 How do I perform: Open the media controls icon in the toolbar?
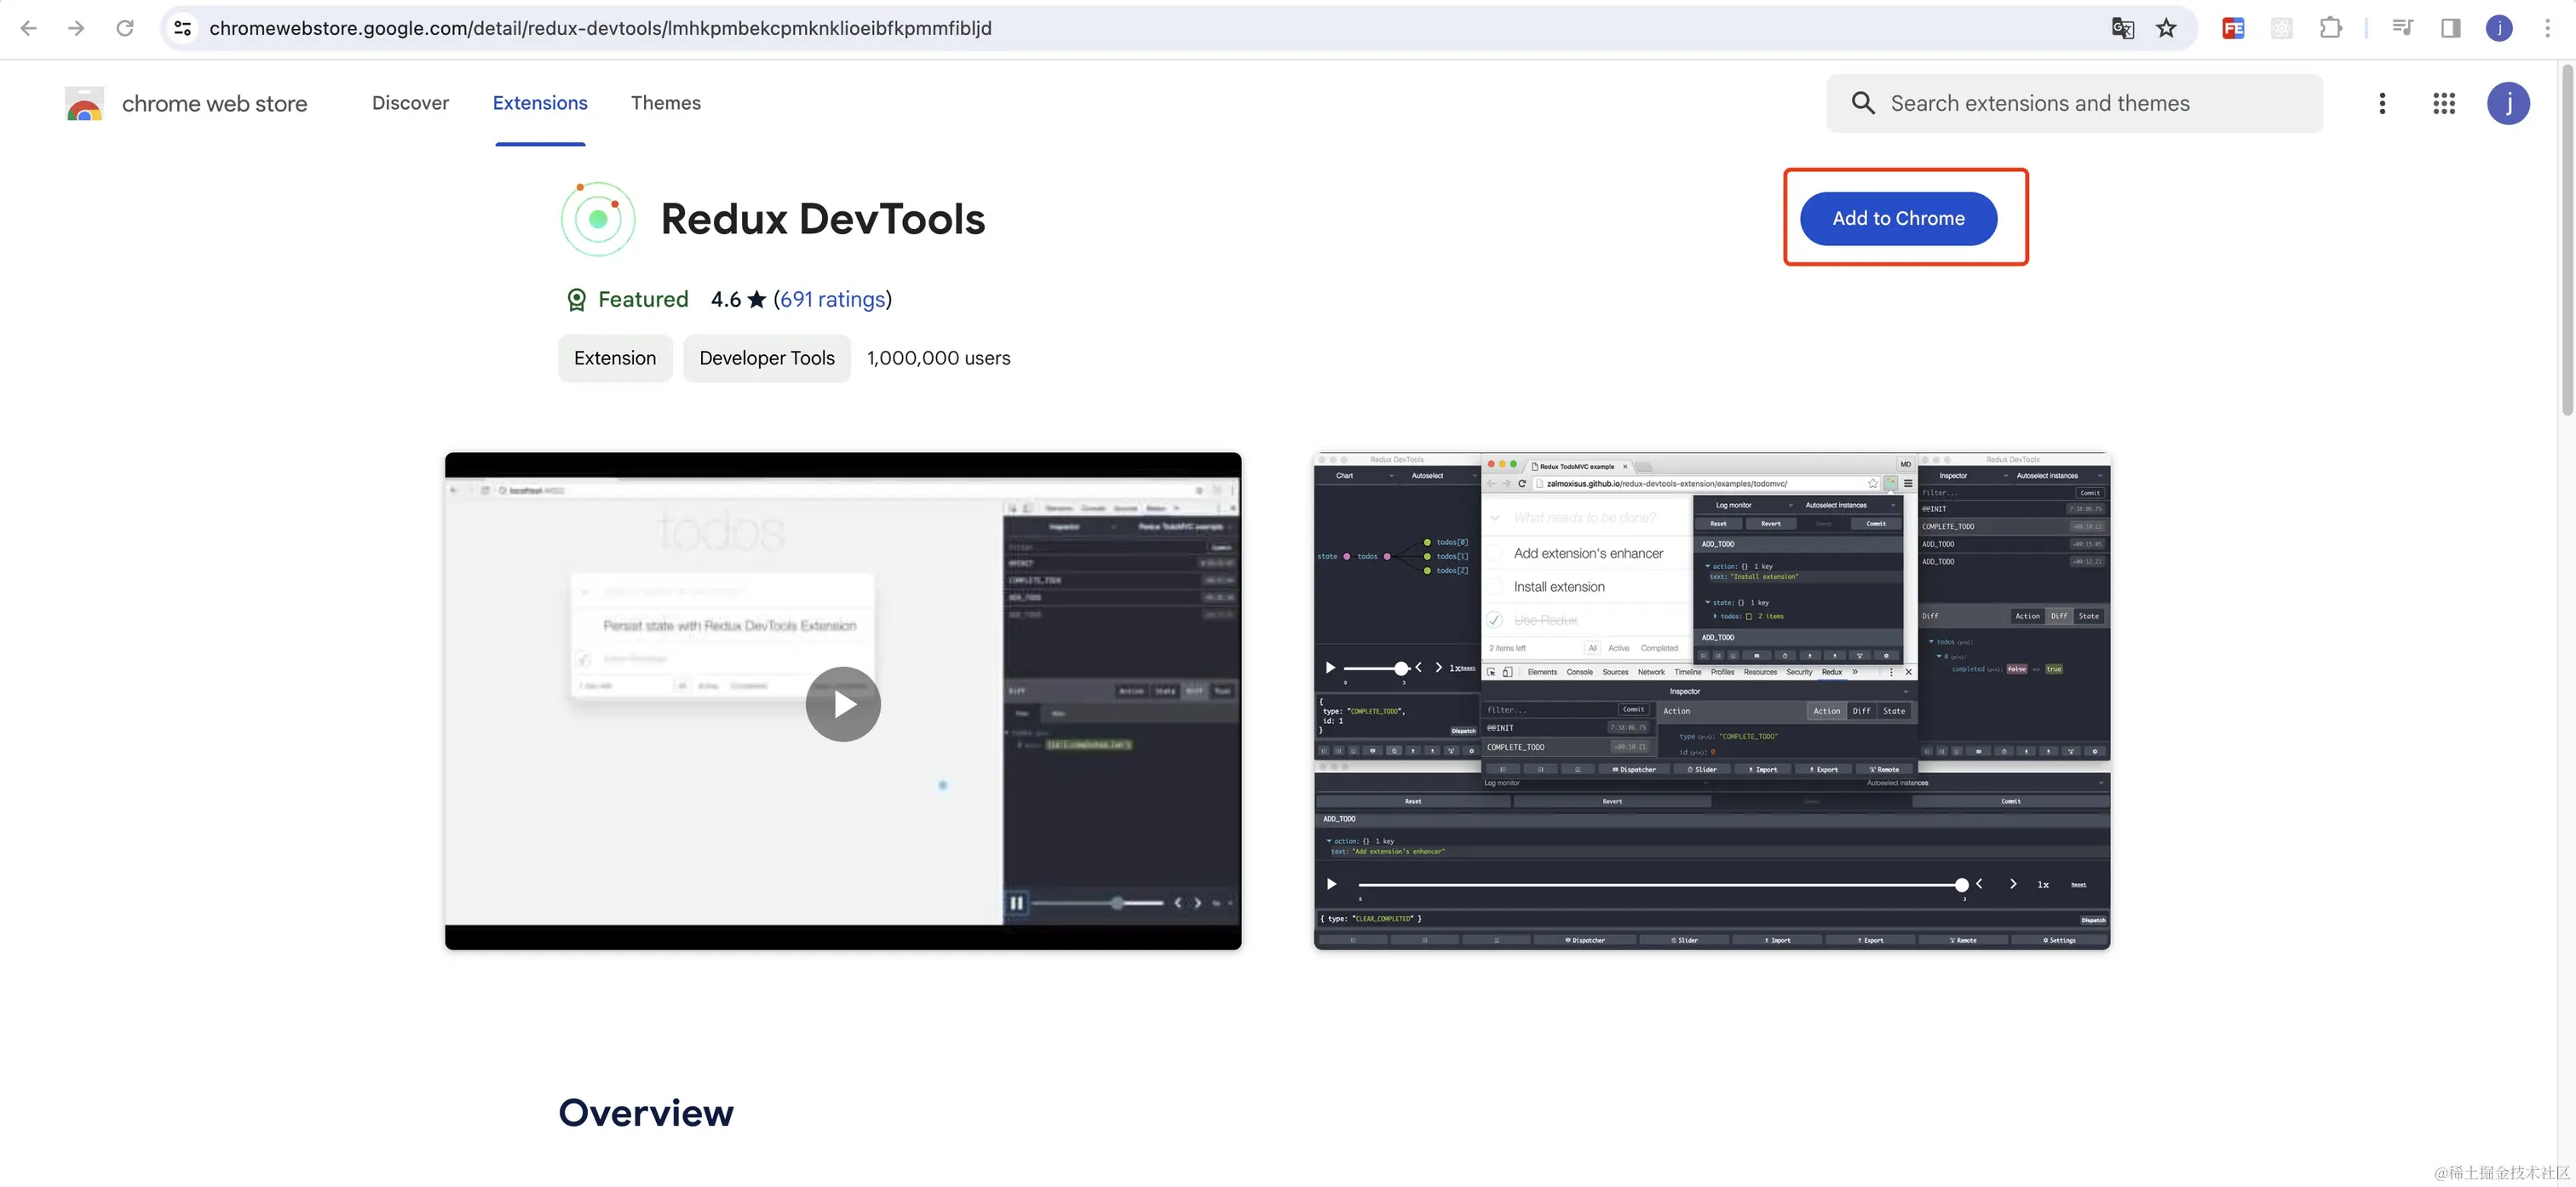click(x=2402, y=27)
